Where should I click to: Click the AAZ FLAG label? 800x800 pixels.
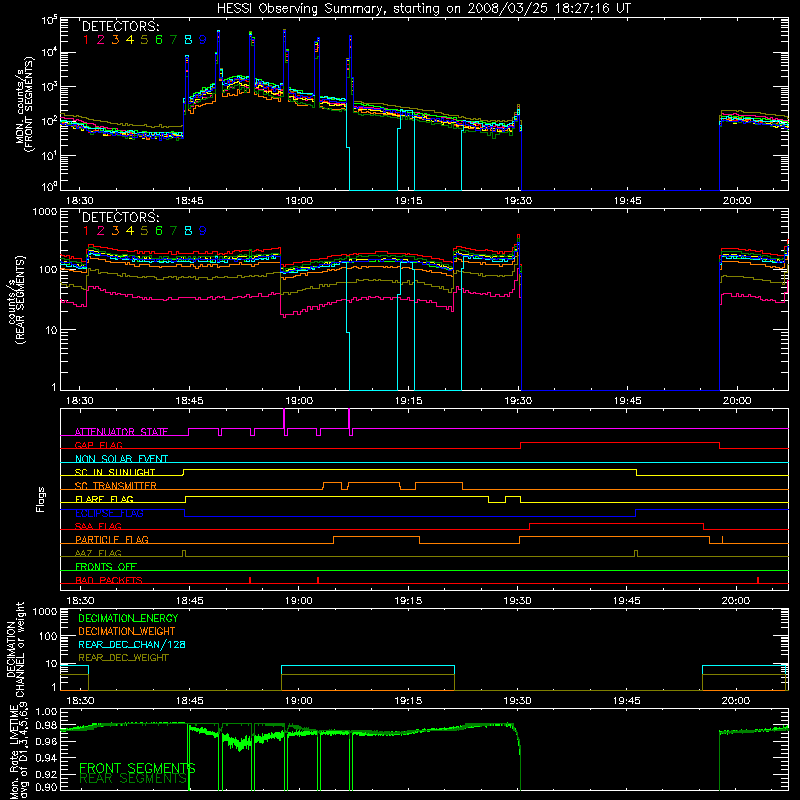[98, 553]
